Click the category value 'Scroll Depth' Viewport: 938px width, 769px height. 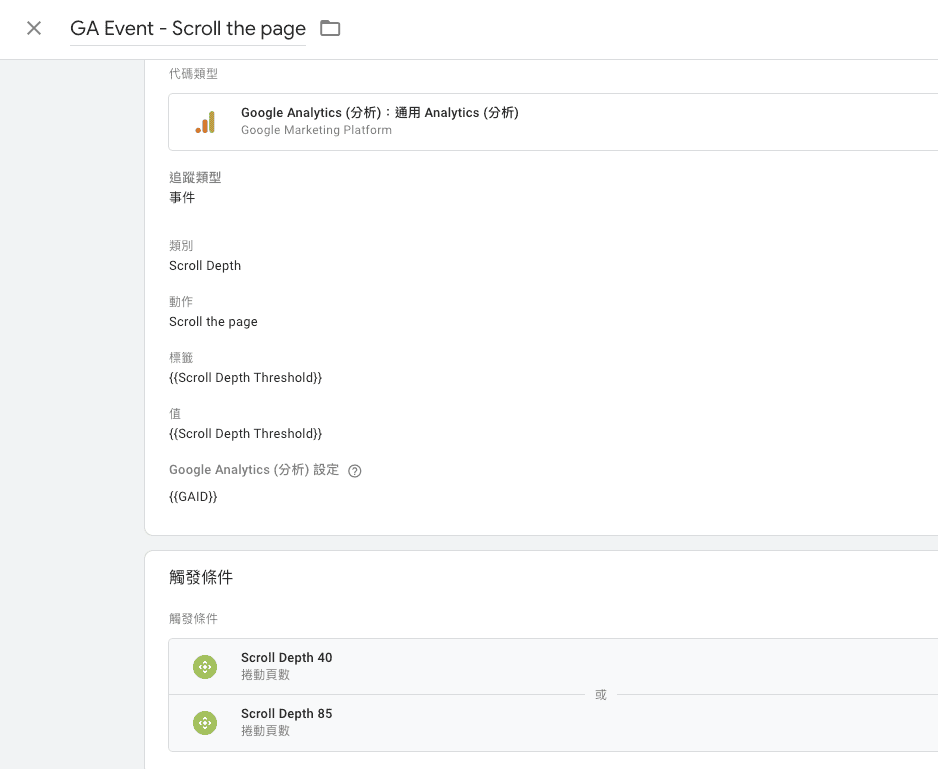[x=205, y=266]
